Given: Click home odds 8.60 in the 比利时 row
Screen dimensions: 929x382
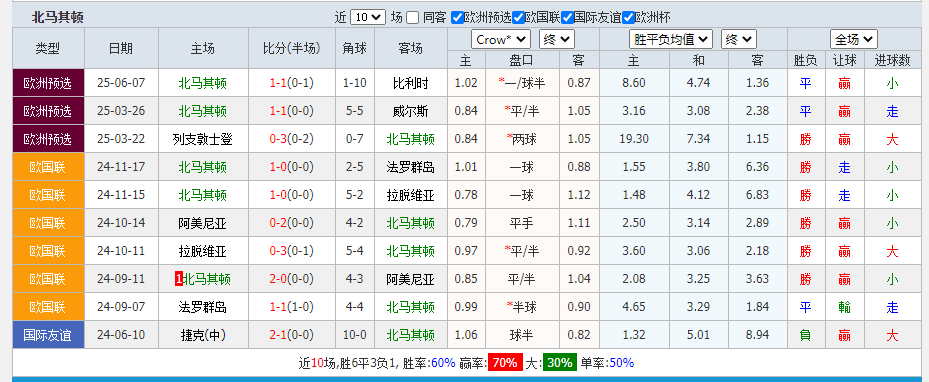Looking at the screenshot, I should (635, 83).
